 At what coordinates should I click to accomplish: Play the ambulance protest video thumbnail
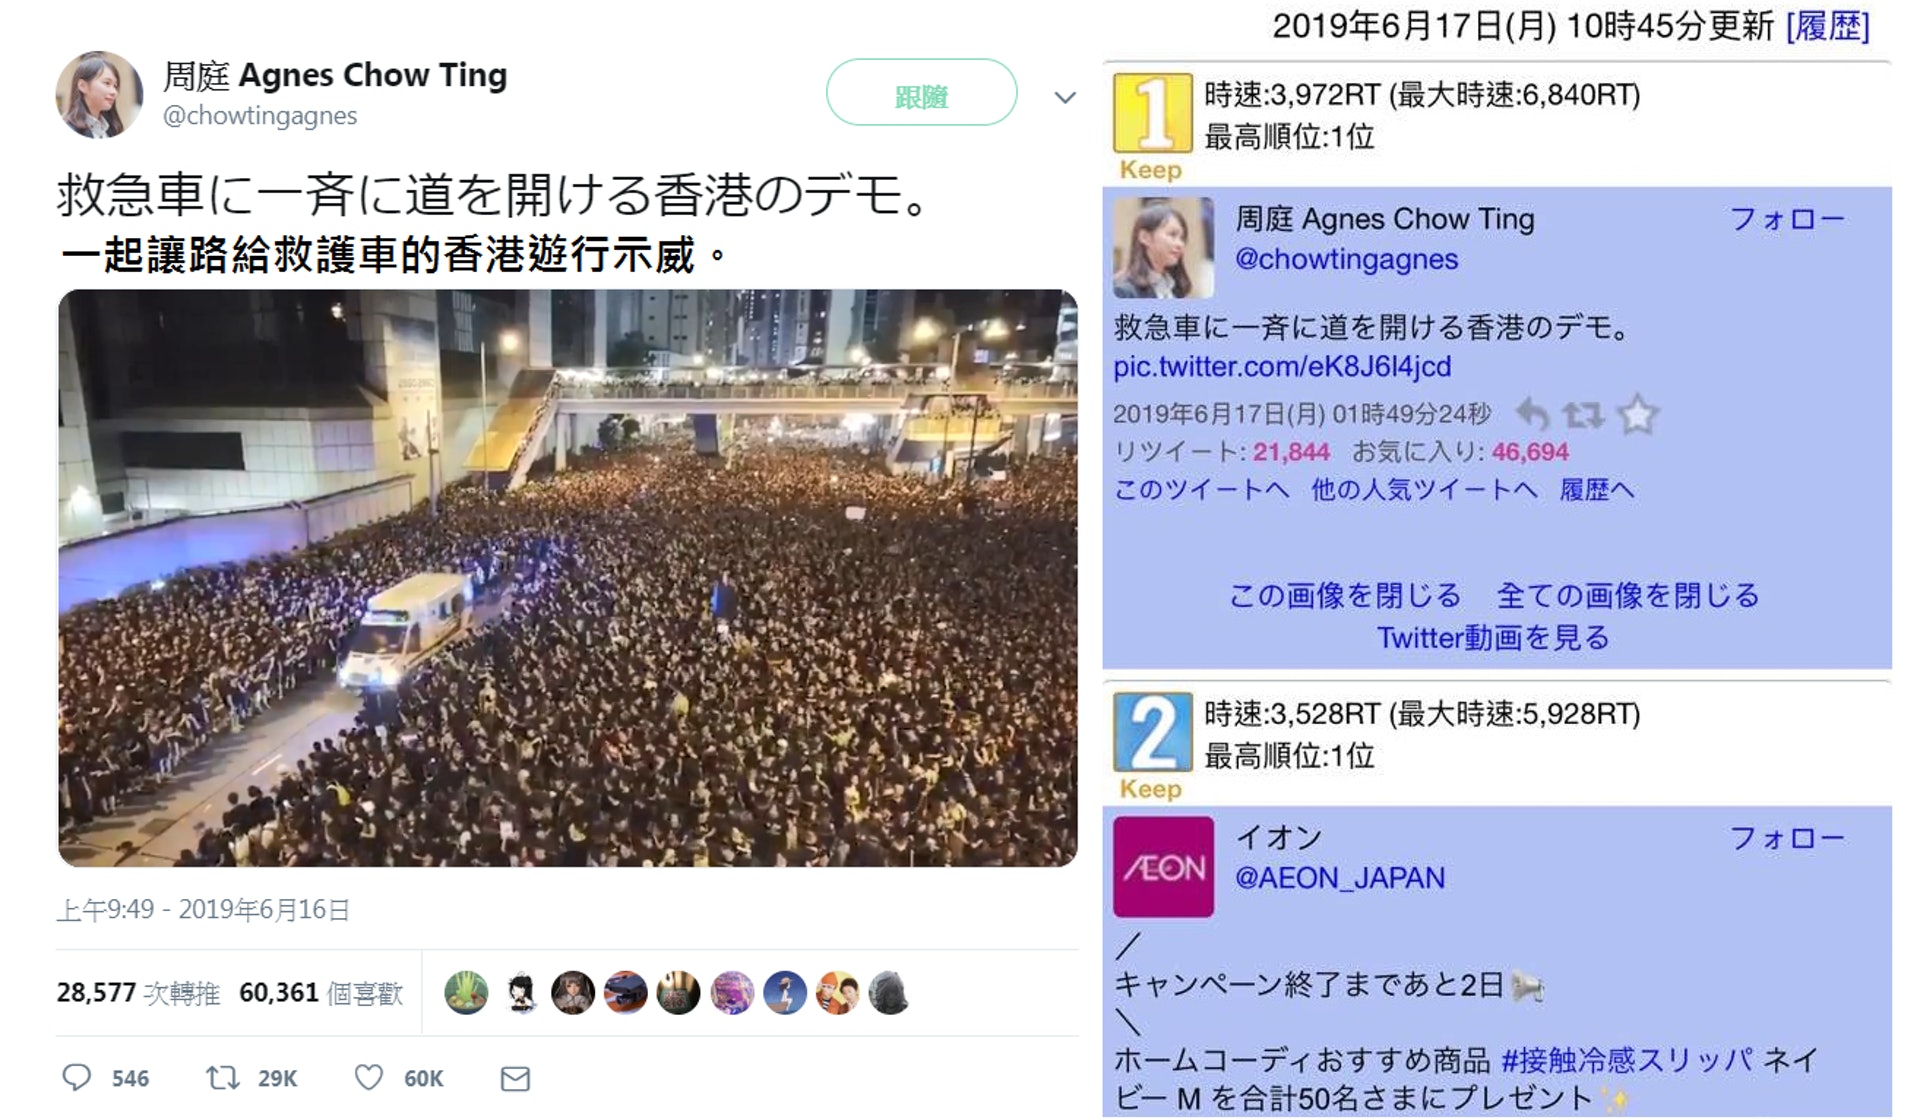pos(568,578)
